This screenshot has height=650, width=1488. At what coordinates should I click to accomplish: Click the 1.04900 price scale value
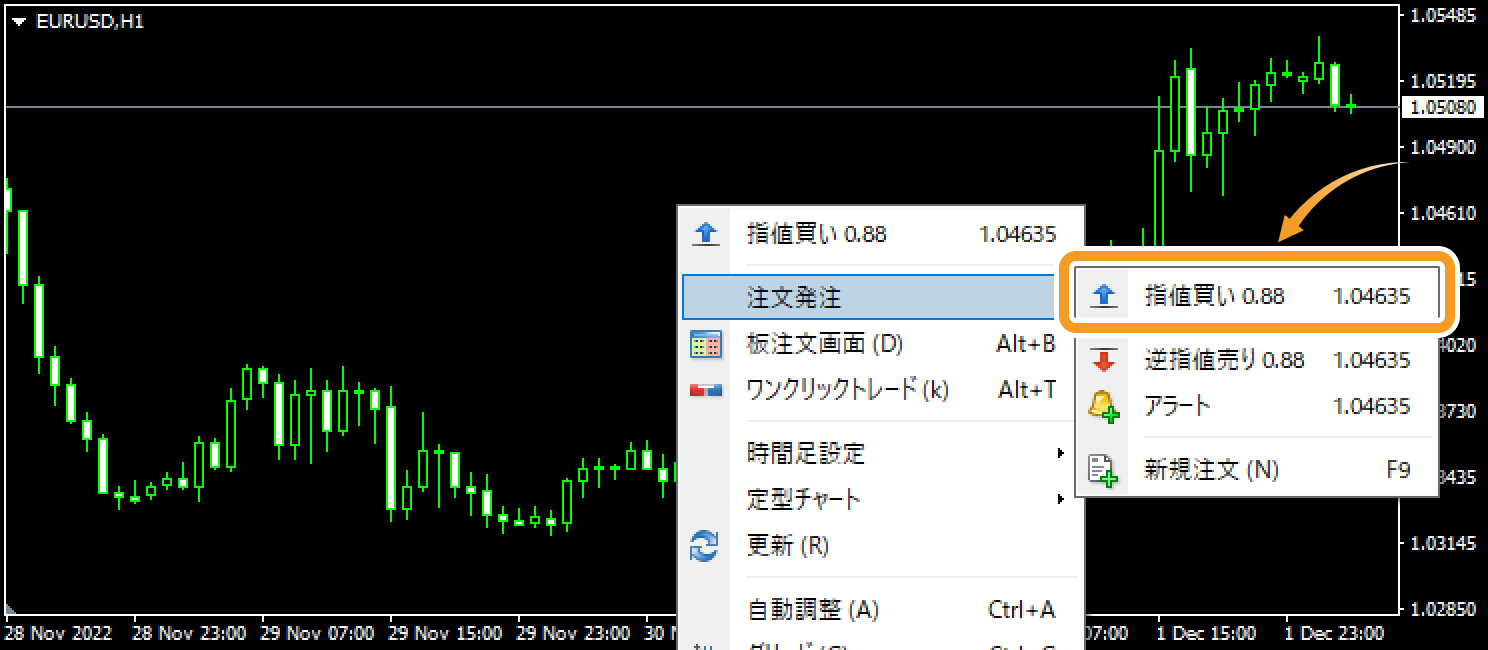click(x=1443, y=147)
